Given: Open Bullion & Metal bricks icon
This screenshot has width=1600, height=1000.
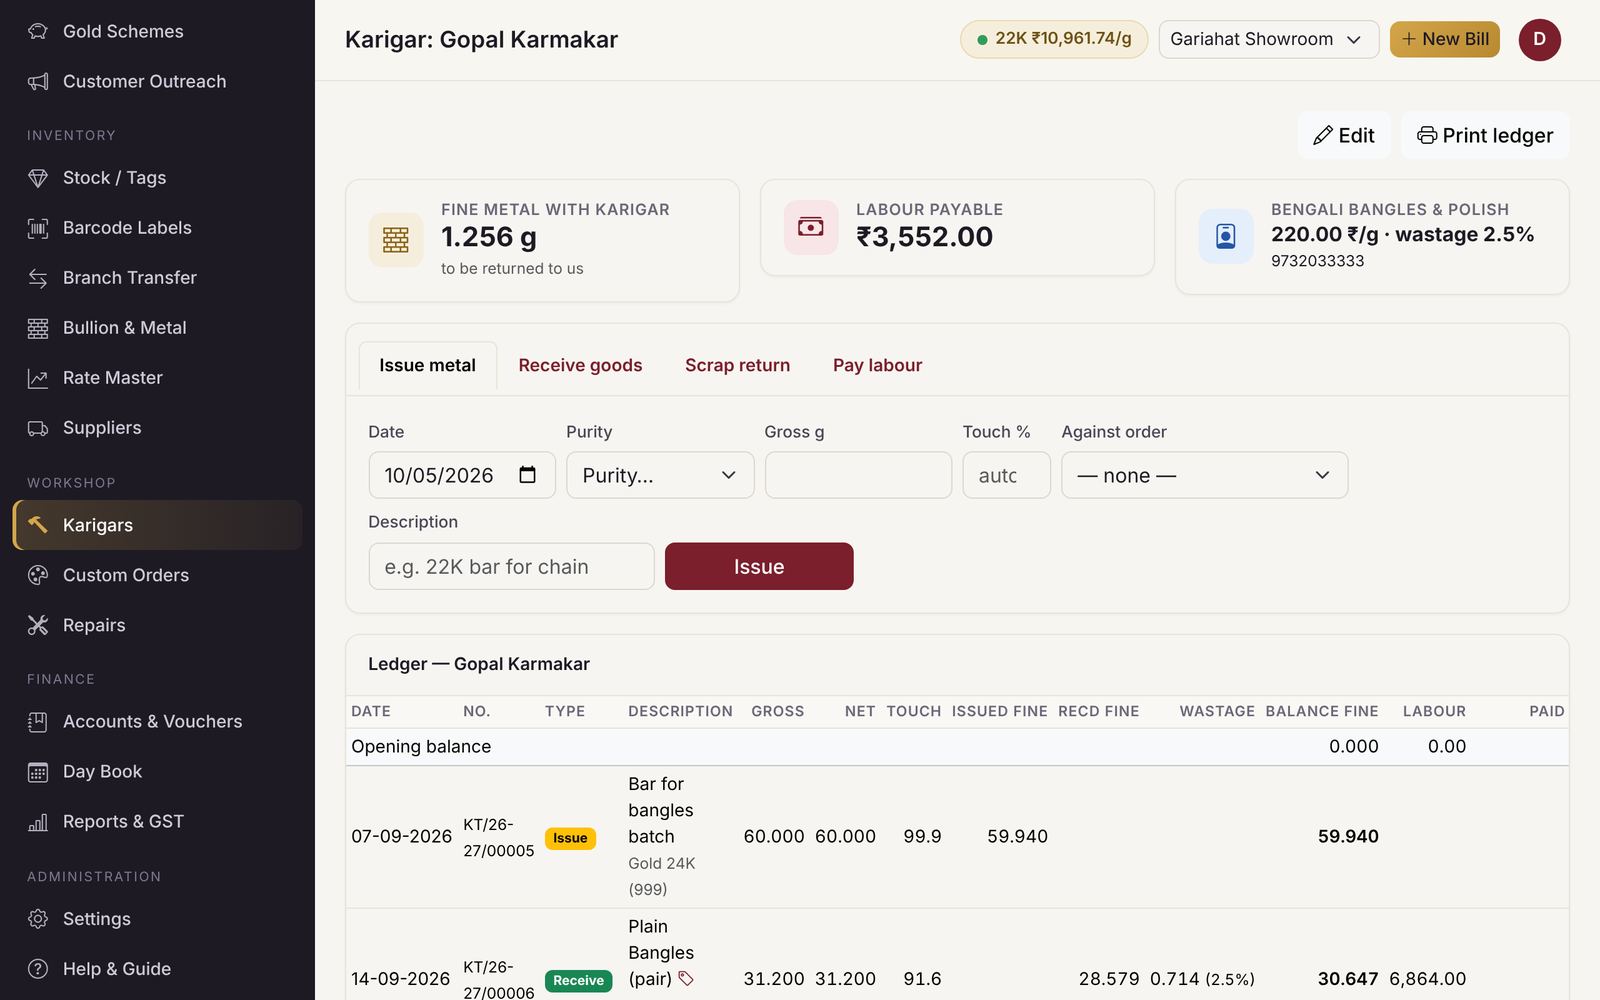Looking at the screenshot, I should (38, 328).
